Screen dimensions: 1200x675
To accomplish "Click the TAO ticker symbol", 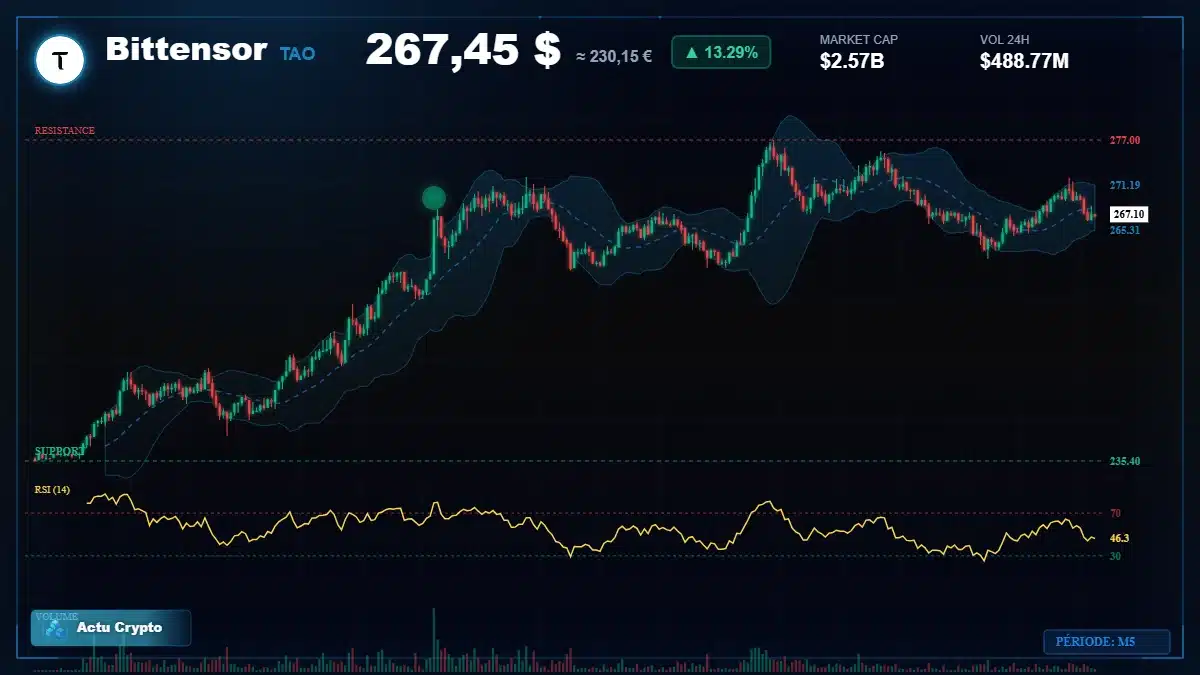I will (298, 54).
